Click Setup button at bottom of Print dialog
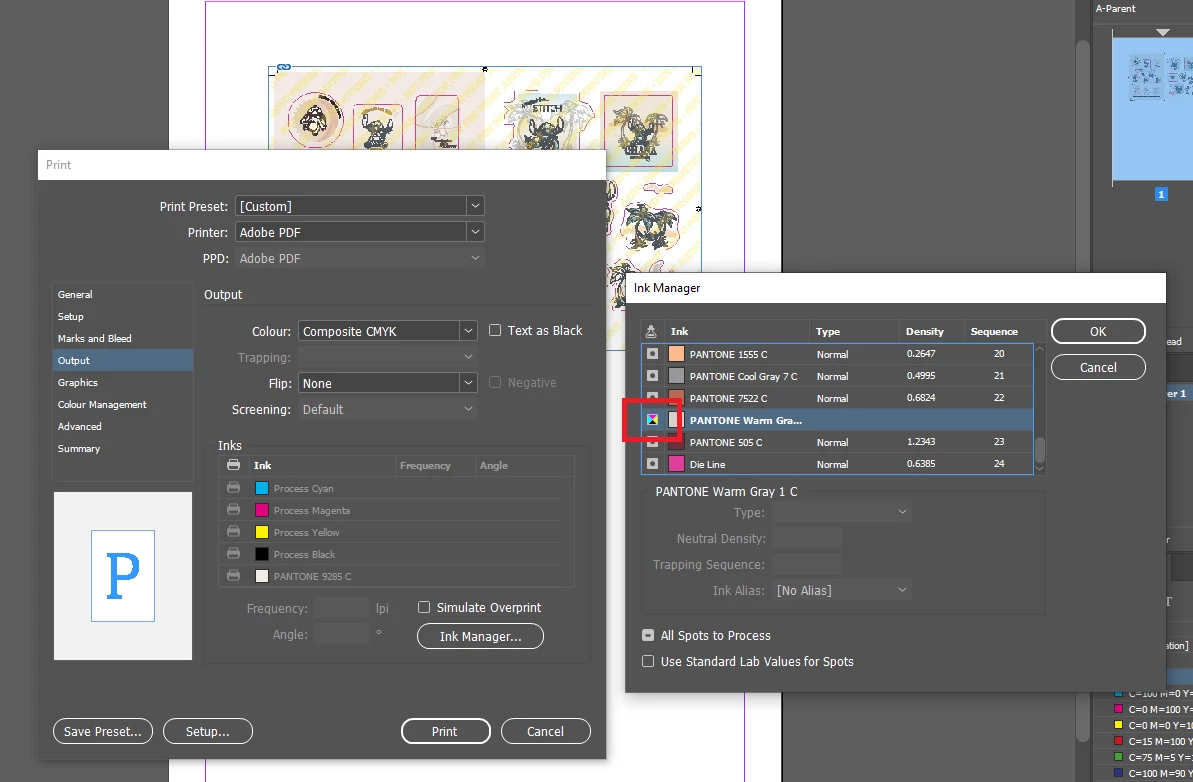 tap(208, 731)
